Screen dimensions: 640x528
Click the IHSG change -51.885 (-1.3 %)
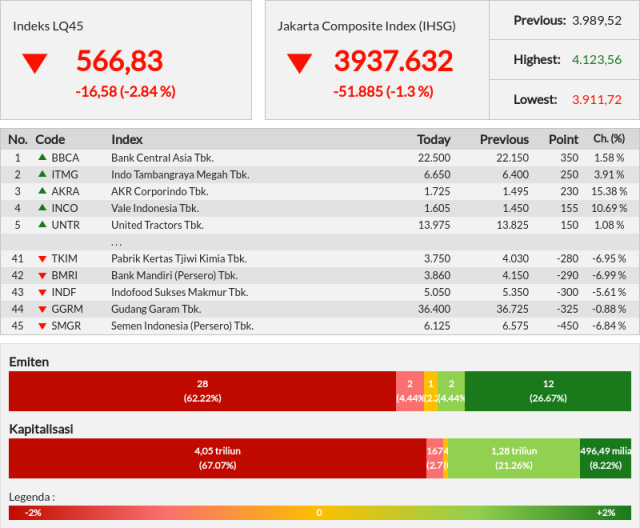pos(383,91)
